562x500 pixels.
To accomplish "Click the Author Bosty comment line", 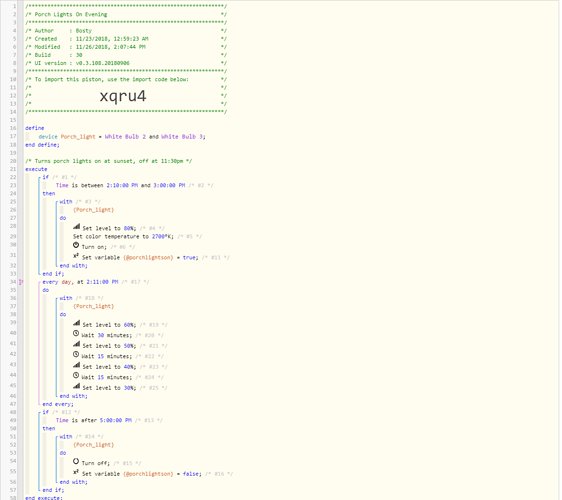I will coord(126,31).
